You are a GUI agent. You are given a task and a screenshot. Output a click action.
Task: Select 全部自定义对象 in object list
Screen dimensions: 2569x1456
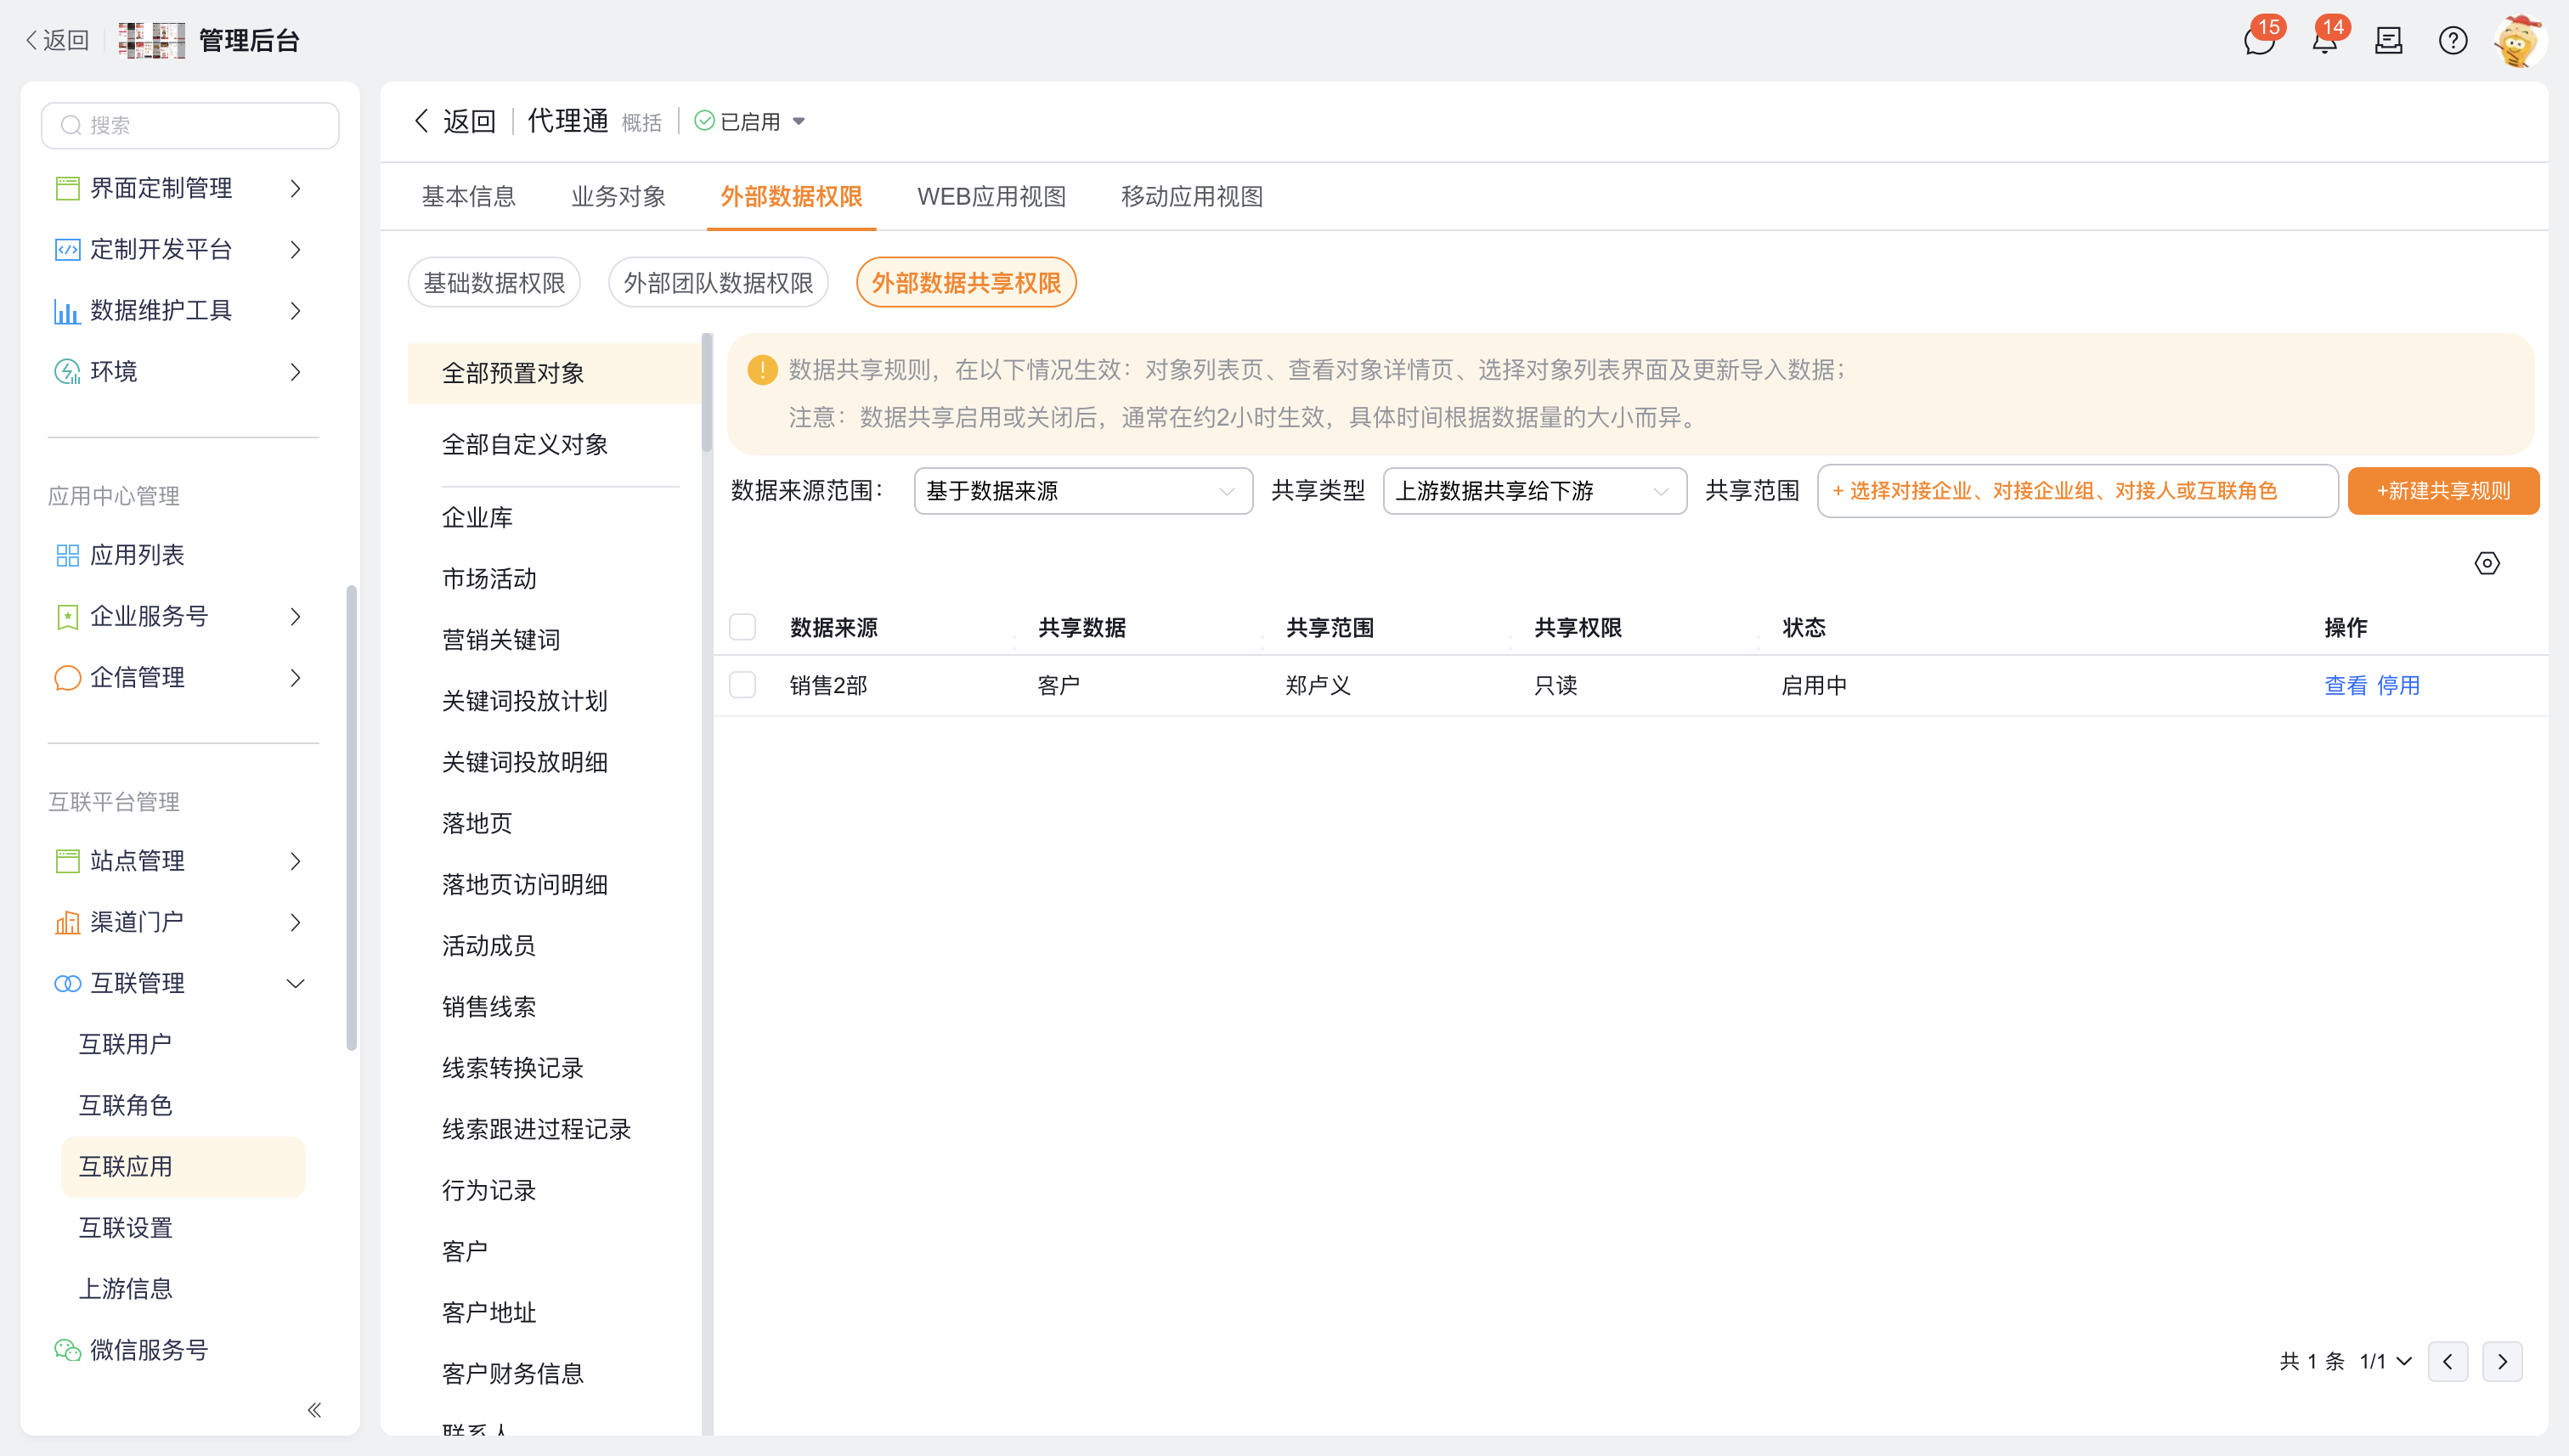coord(525,444)
